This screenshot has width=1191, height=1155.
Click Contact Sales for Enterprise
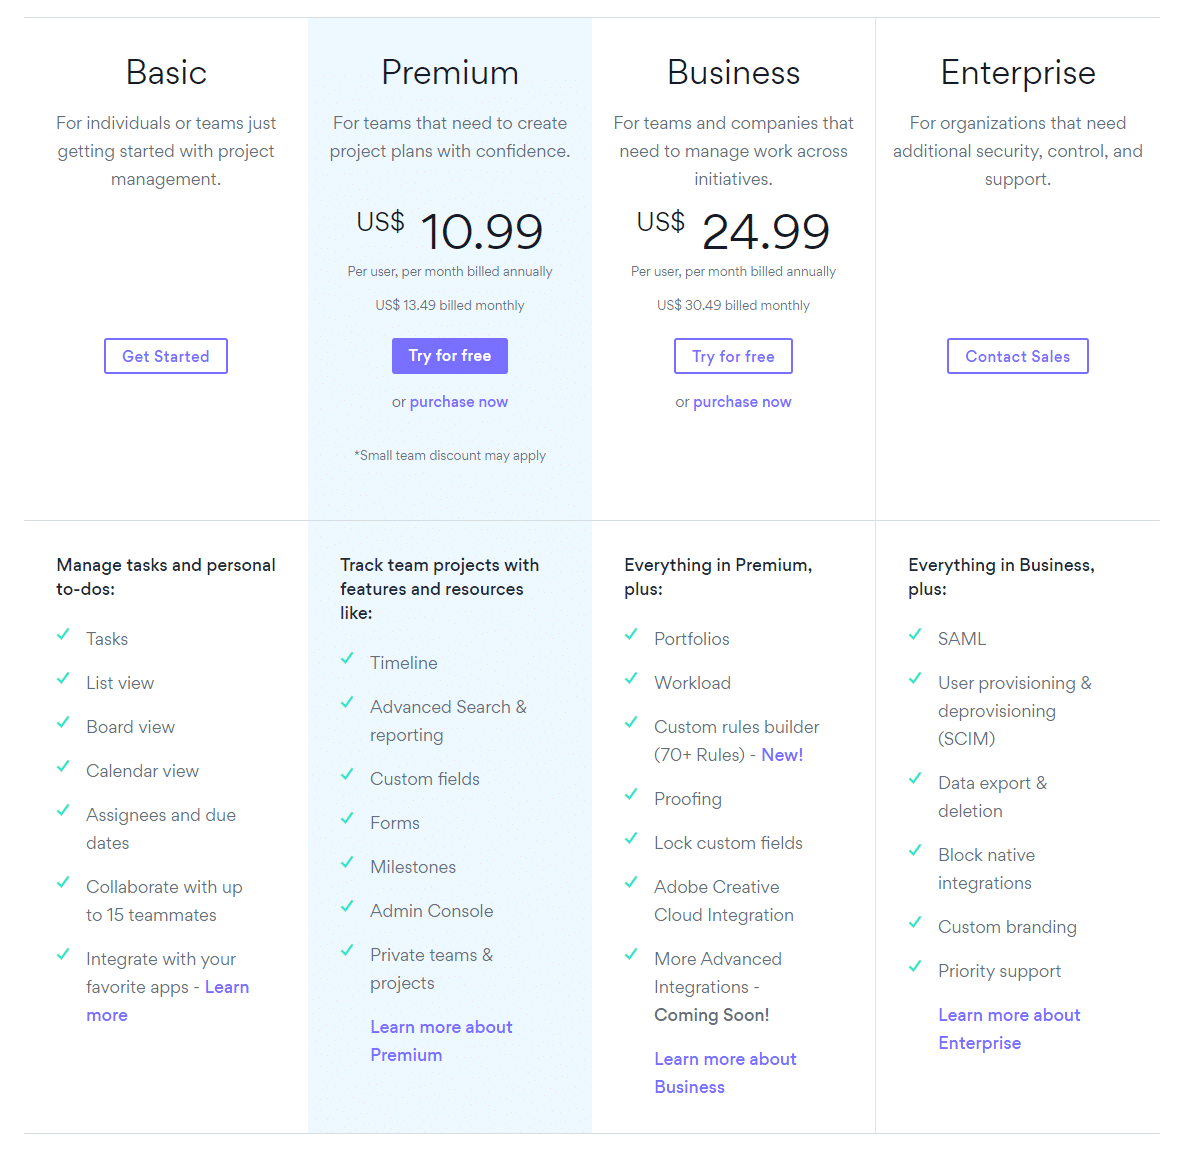click(1017, 356)
